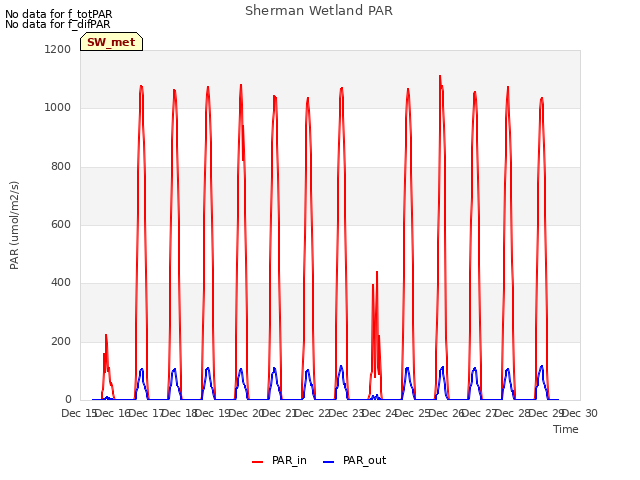Viewport: 640px width, 480px height.
Task: Toggle the PAR_in legend entry
Action: (x=280, y=460)
